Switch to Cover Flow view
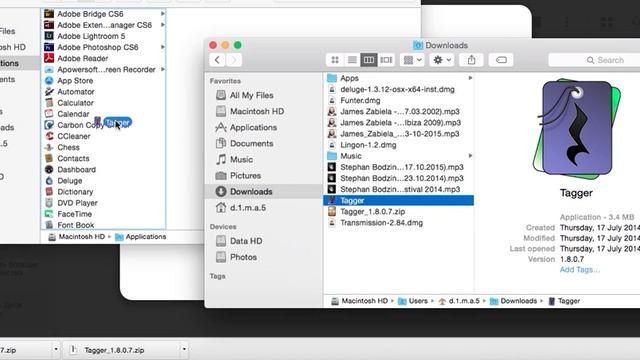The height and width of the screenshot is (360, 640). coord(386,60)
